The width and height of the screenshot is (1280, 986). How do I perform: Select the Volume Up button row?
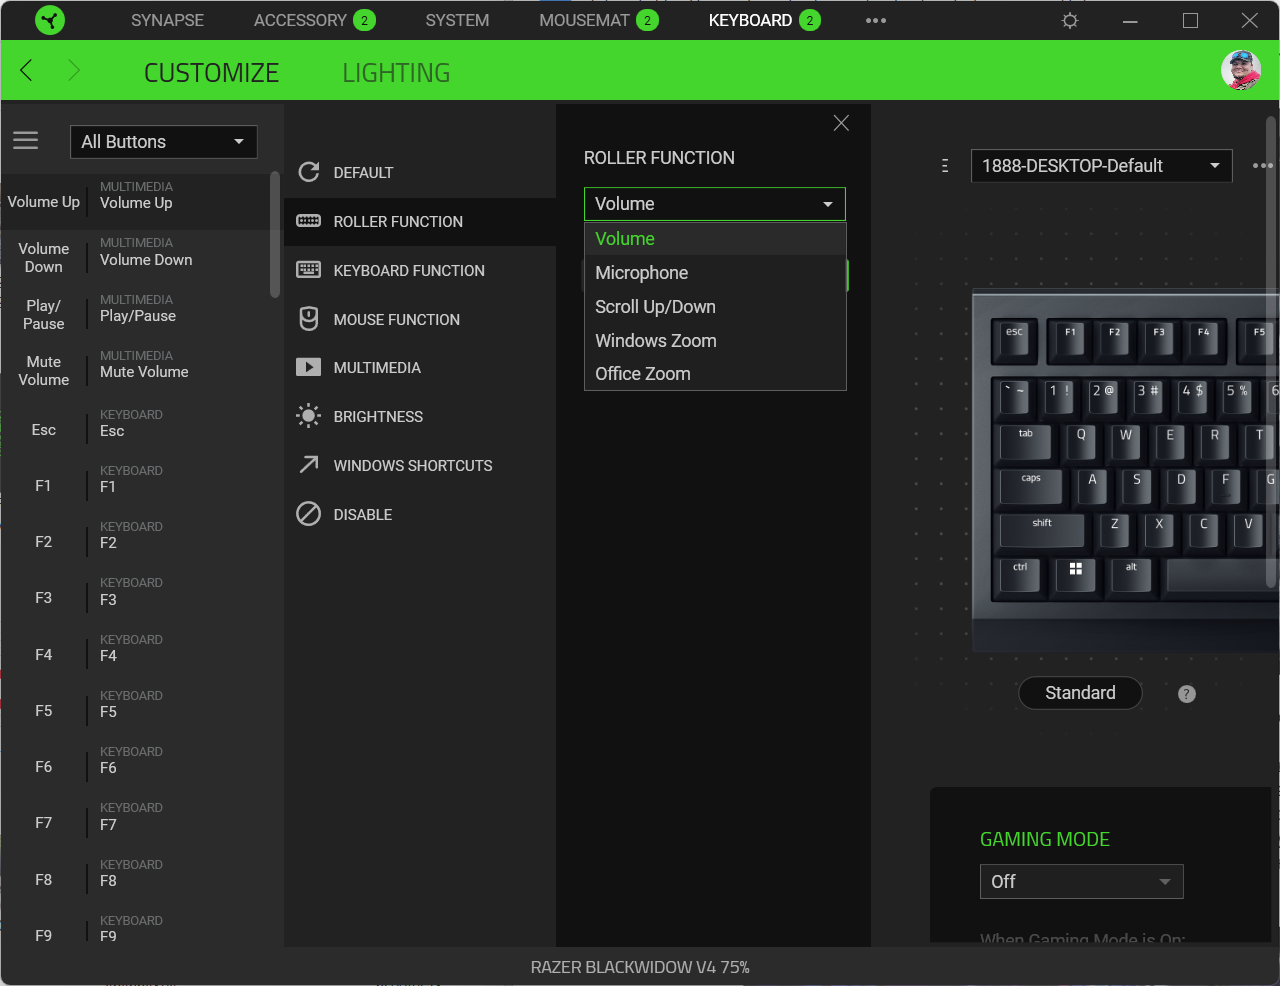[135, 201]
